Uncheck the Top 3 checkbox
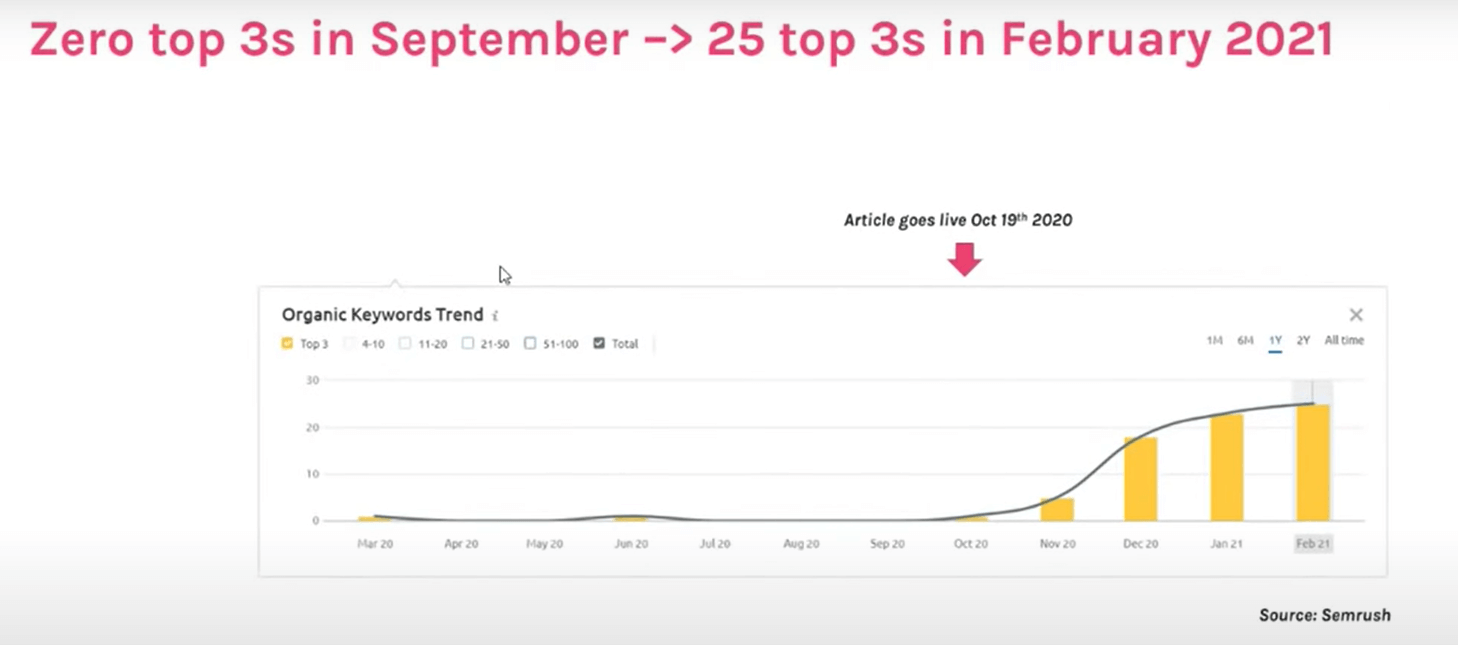Image resolution: width=1458 pixels, height=645 pixels. coord(288,344)
